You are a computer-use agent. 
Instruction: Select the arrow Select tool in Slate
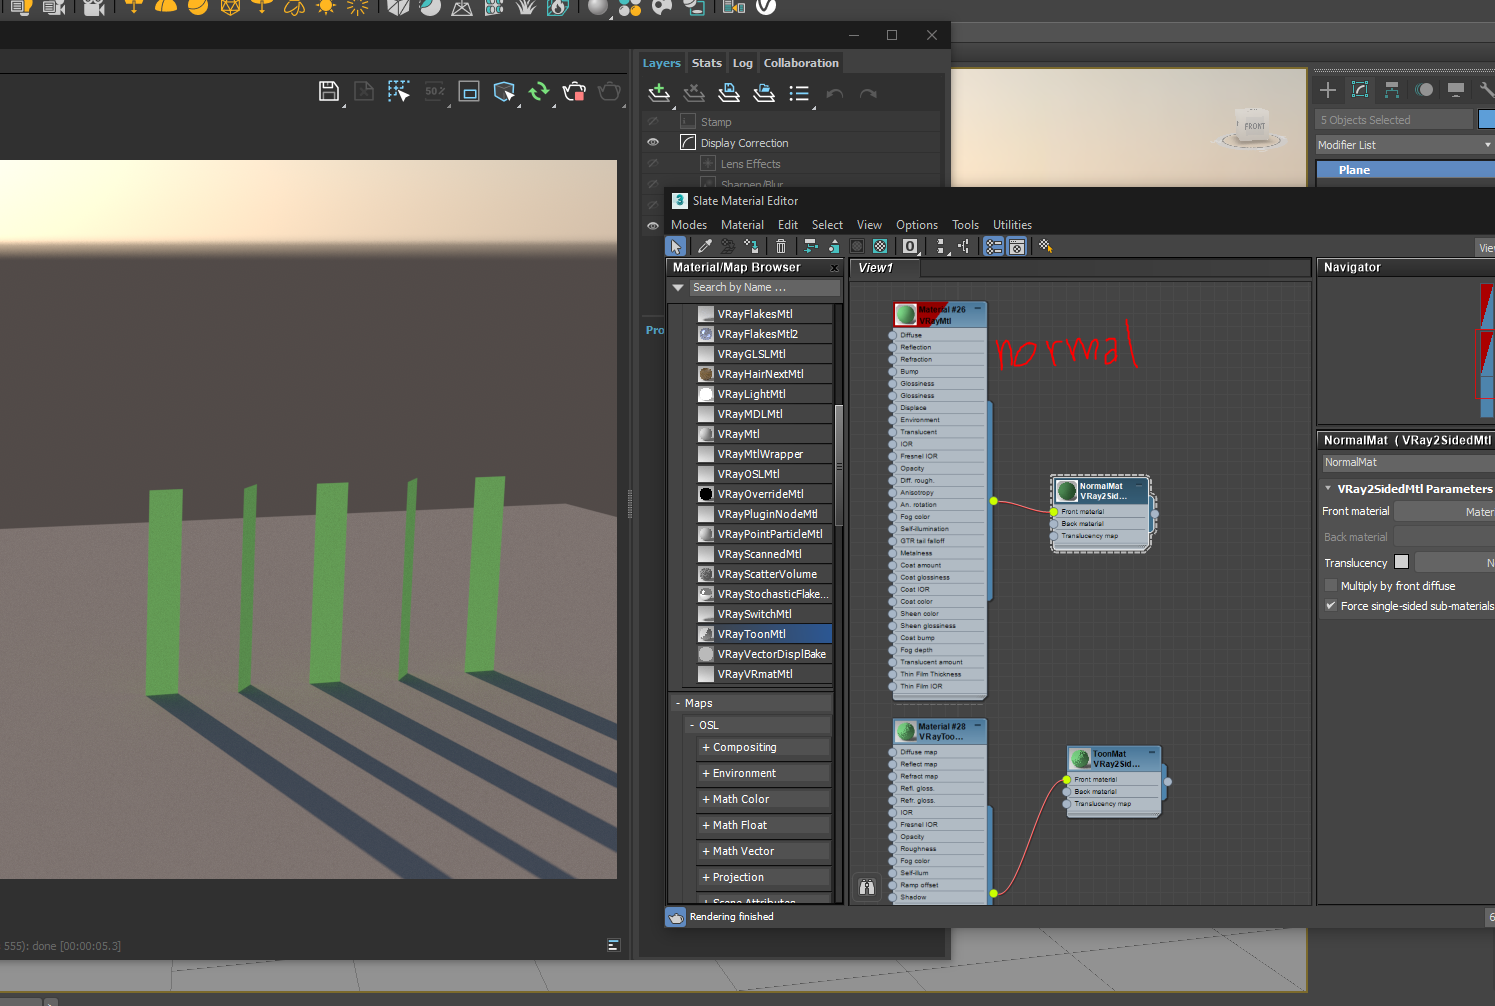click(x=676, y=246)
